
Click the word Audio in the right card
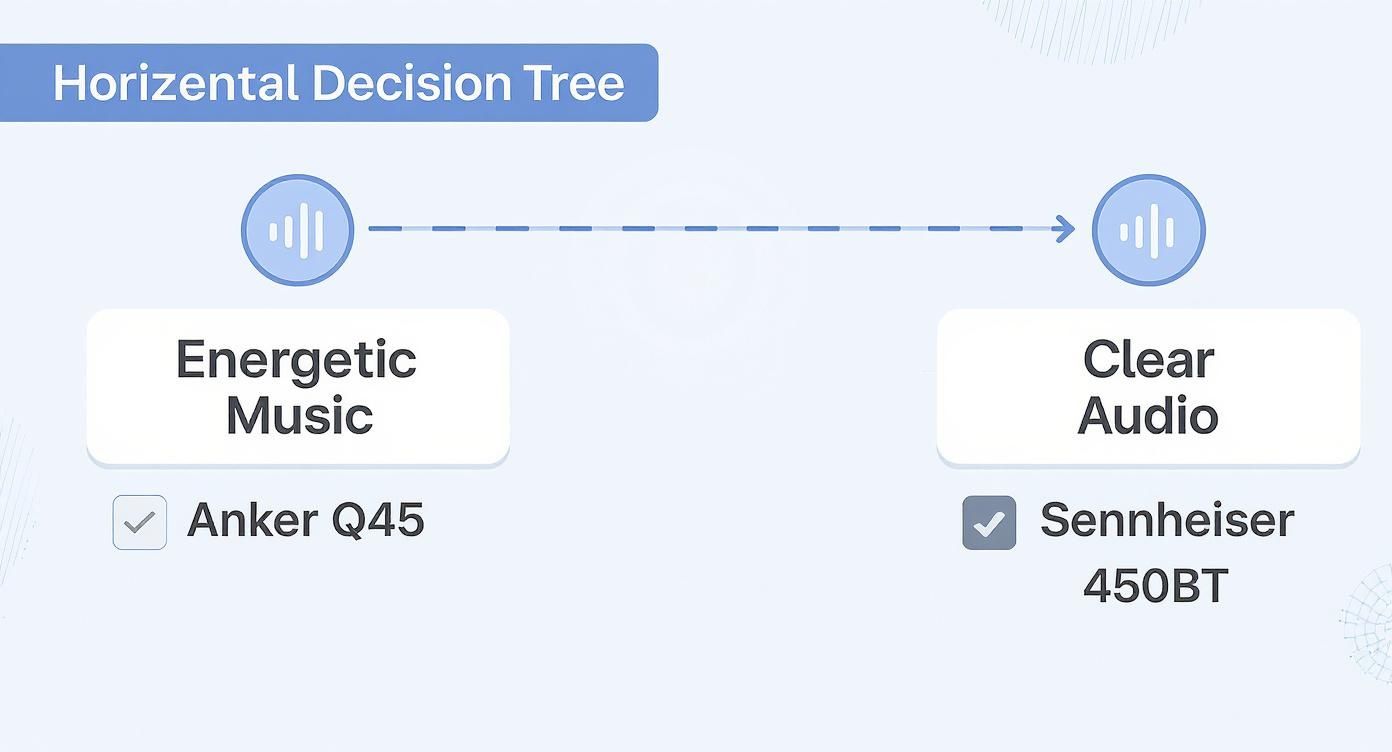coord(1148,415)
